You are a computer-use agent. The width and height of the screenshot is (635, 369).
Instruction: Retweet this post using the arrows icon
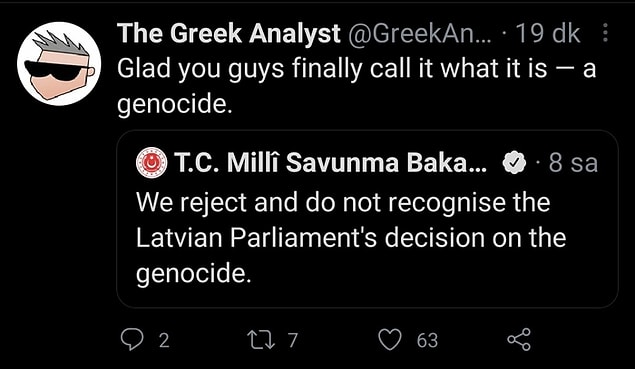[262, 339]
